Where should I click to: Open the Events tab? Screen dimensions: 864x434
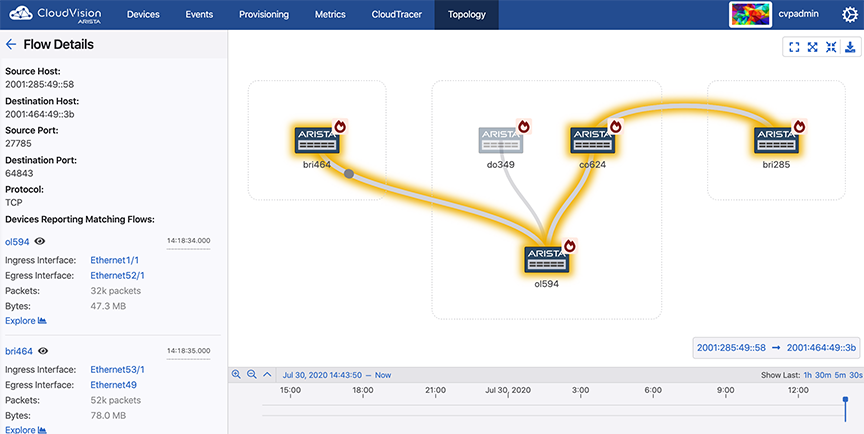(199, 15)
